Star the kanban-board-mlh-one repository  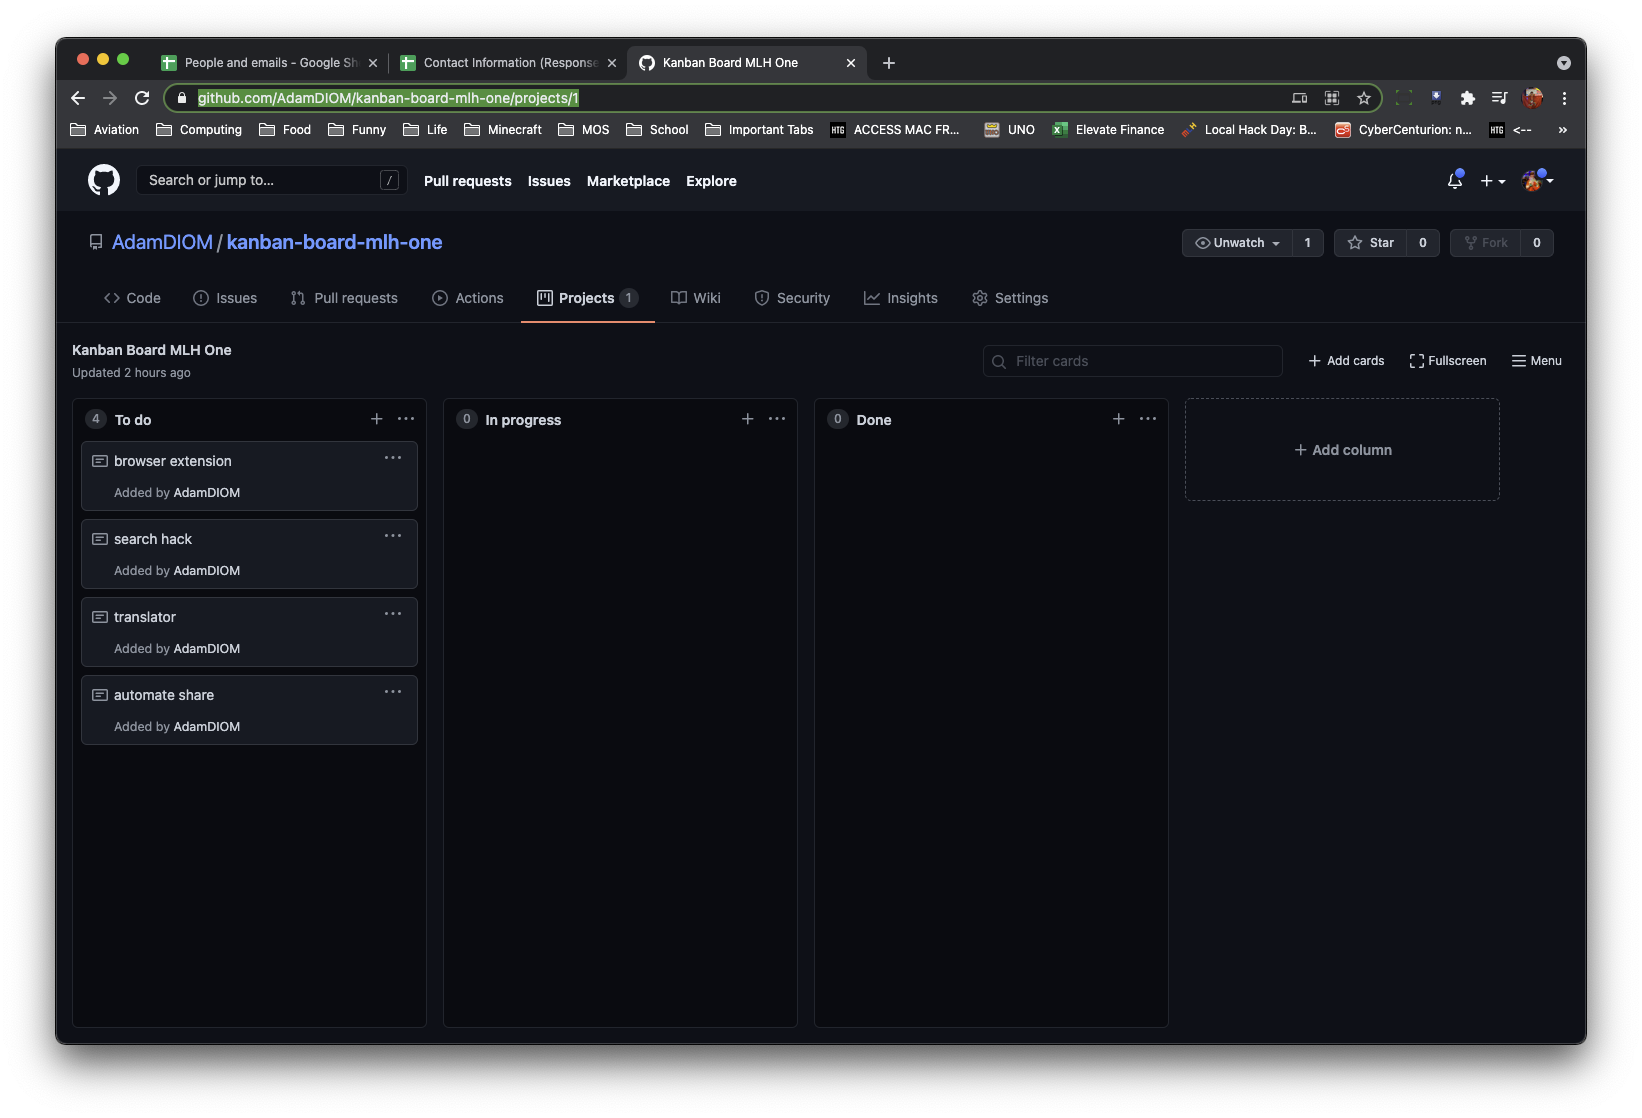pos(1370,243)
